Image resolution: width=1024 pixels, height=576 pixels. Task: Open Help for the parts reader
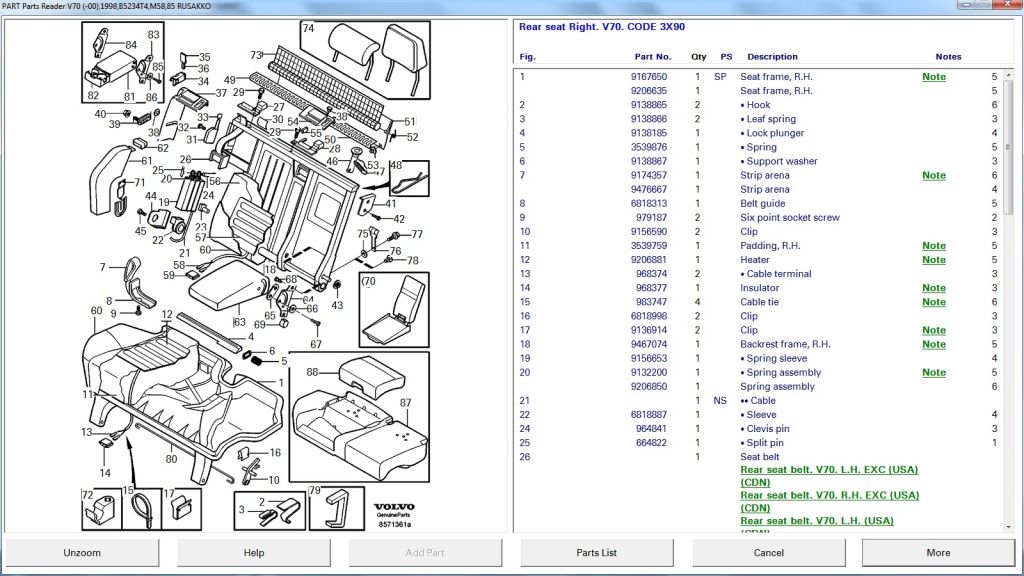pos(253,552)
